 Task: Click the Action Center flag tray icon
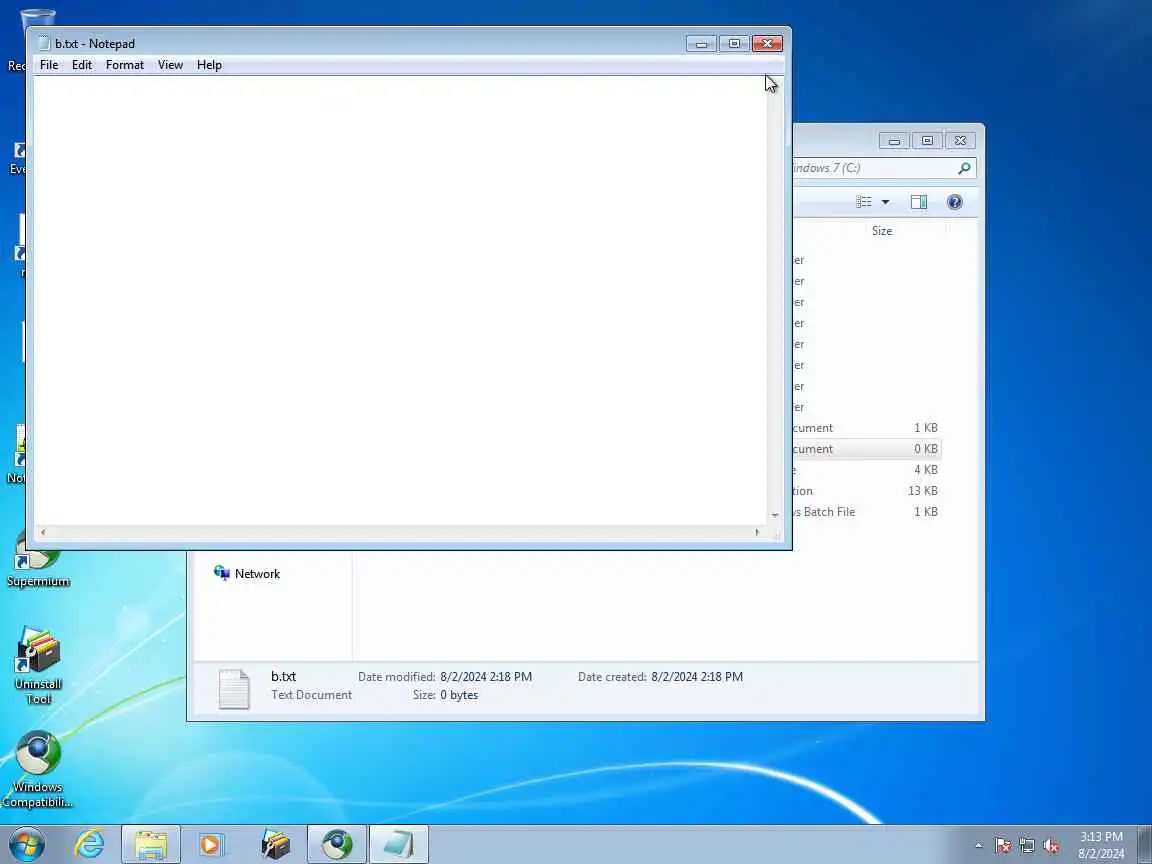point(1003,846)
